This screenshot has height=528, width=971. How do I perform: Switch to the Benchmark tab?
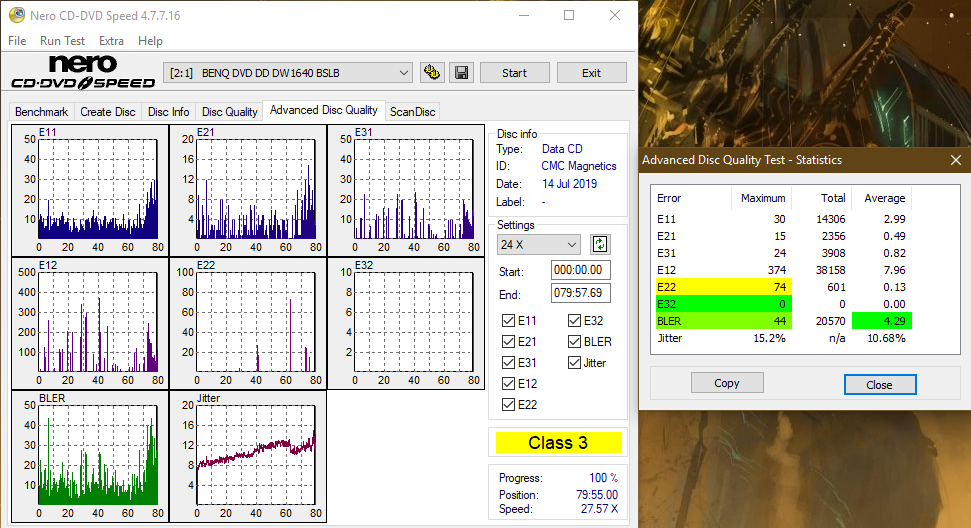(41, 112)
